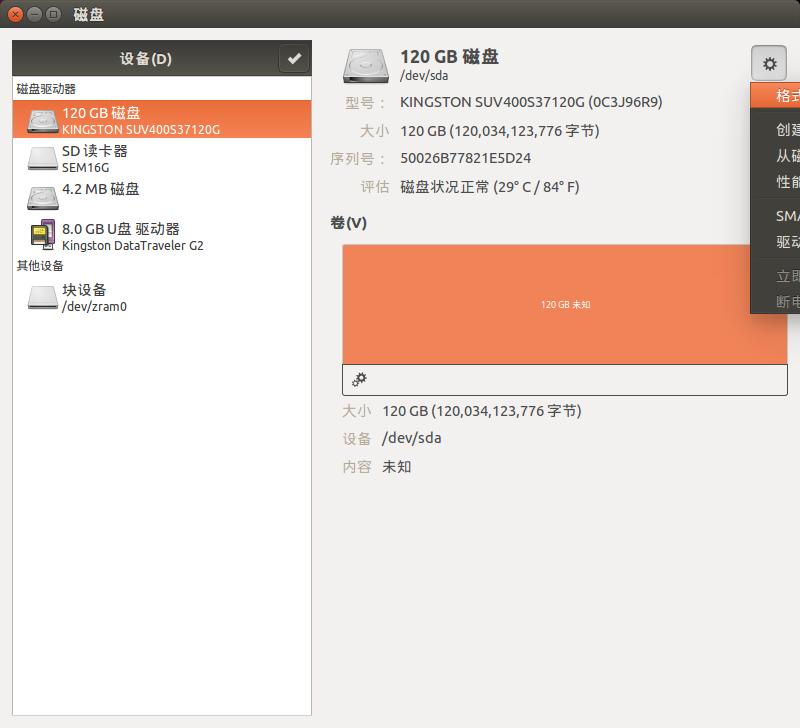The height and width of the screenshot is (728, 800).
Task: Select the 120 GB 未知 volume block
Action: [565, 305]
